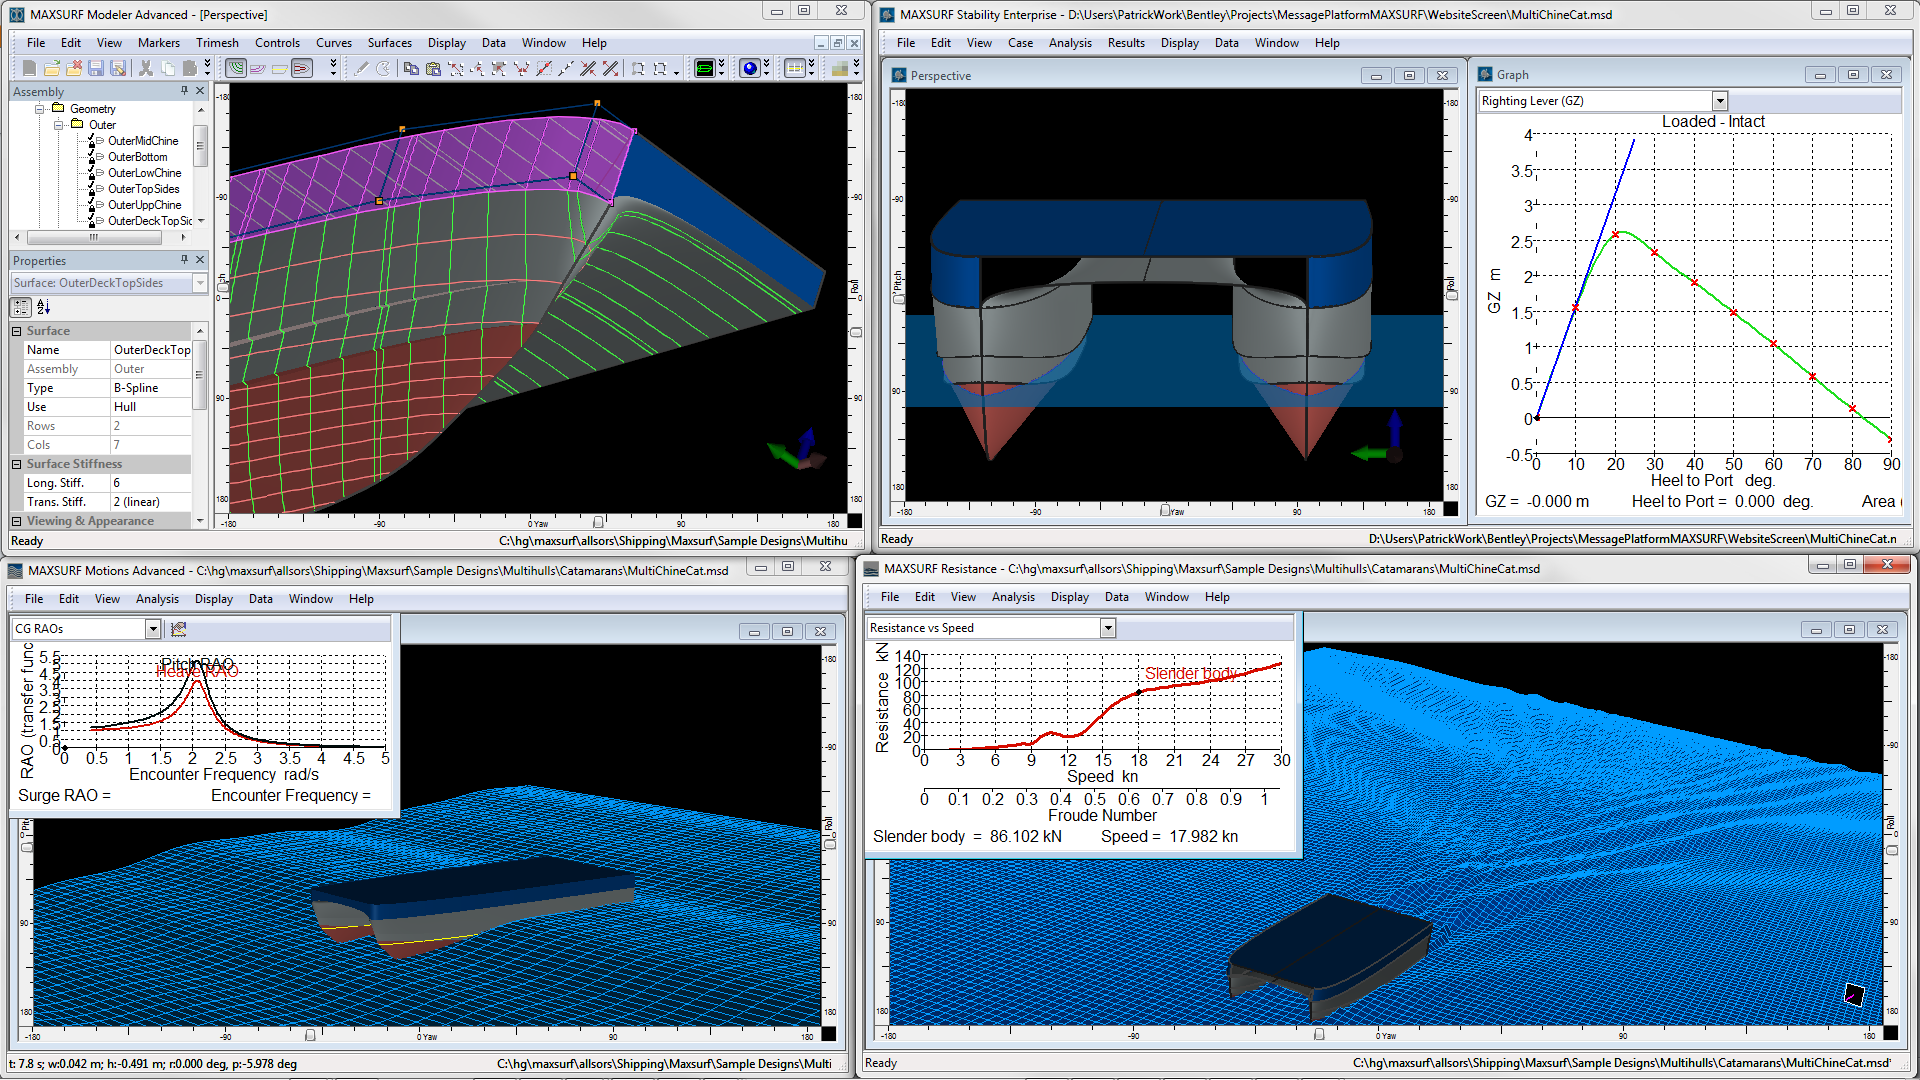
Task: Click the pencil edit tool icon
Action: tap(362, 68)
